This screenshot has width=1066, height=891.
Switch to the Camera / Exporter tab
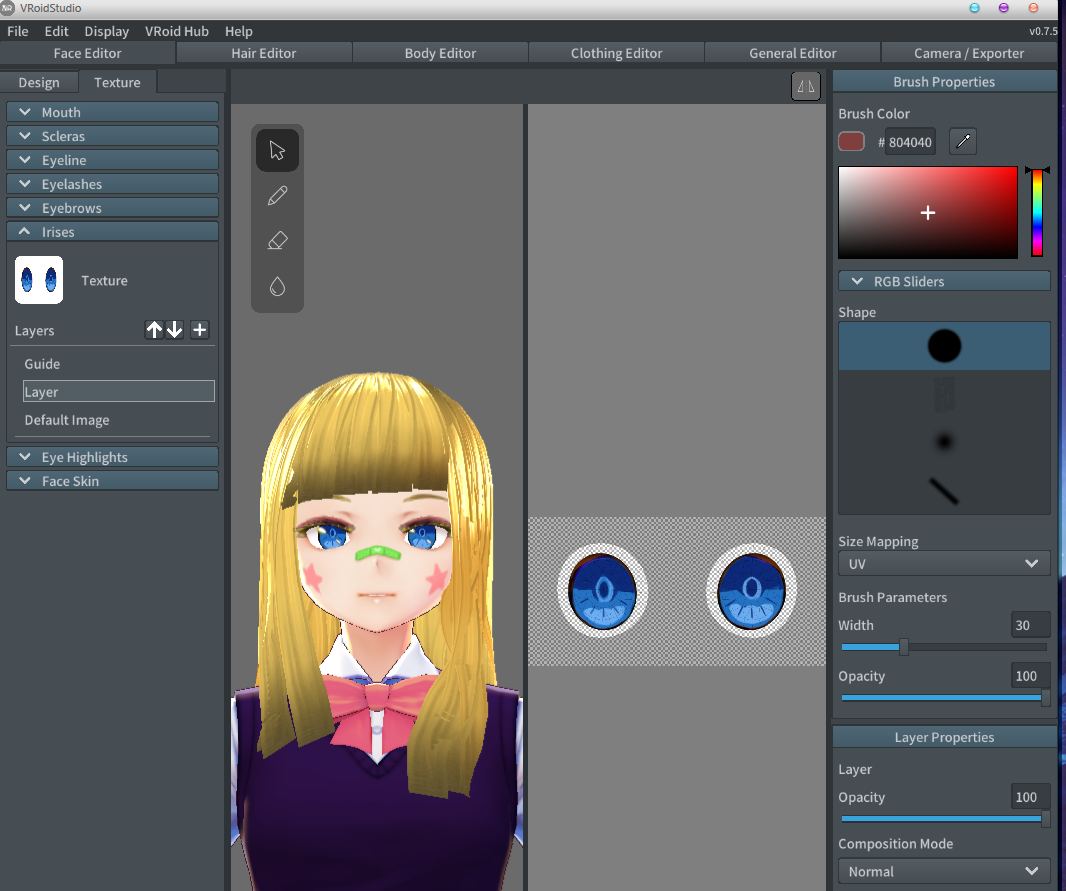pyautogui.click(x=969, y=53)
